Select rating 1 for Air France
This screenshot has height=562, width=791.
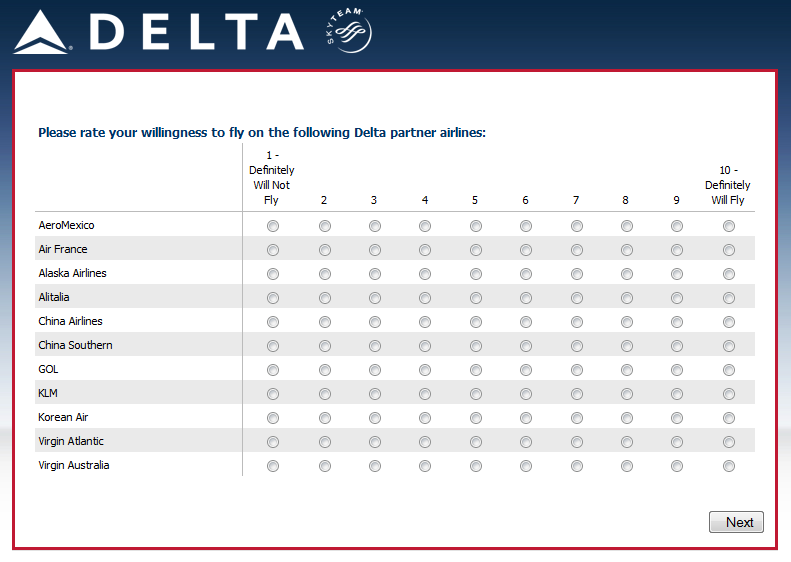point(273,250)
